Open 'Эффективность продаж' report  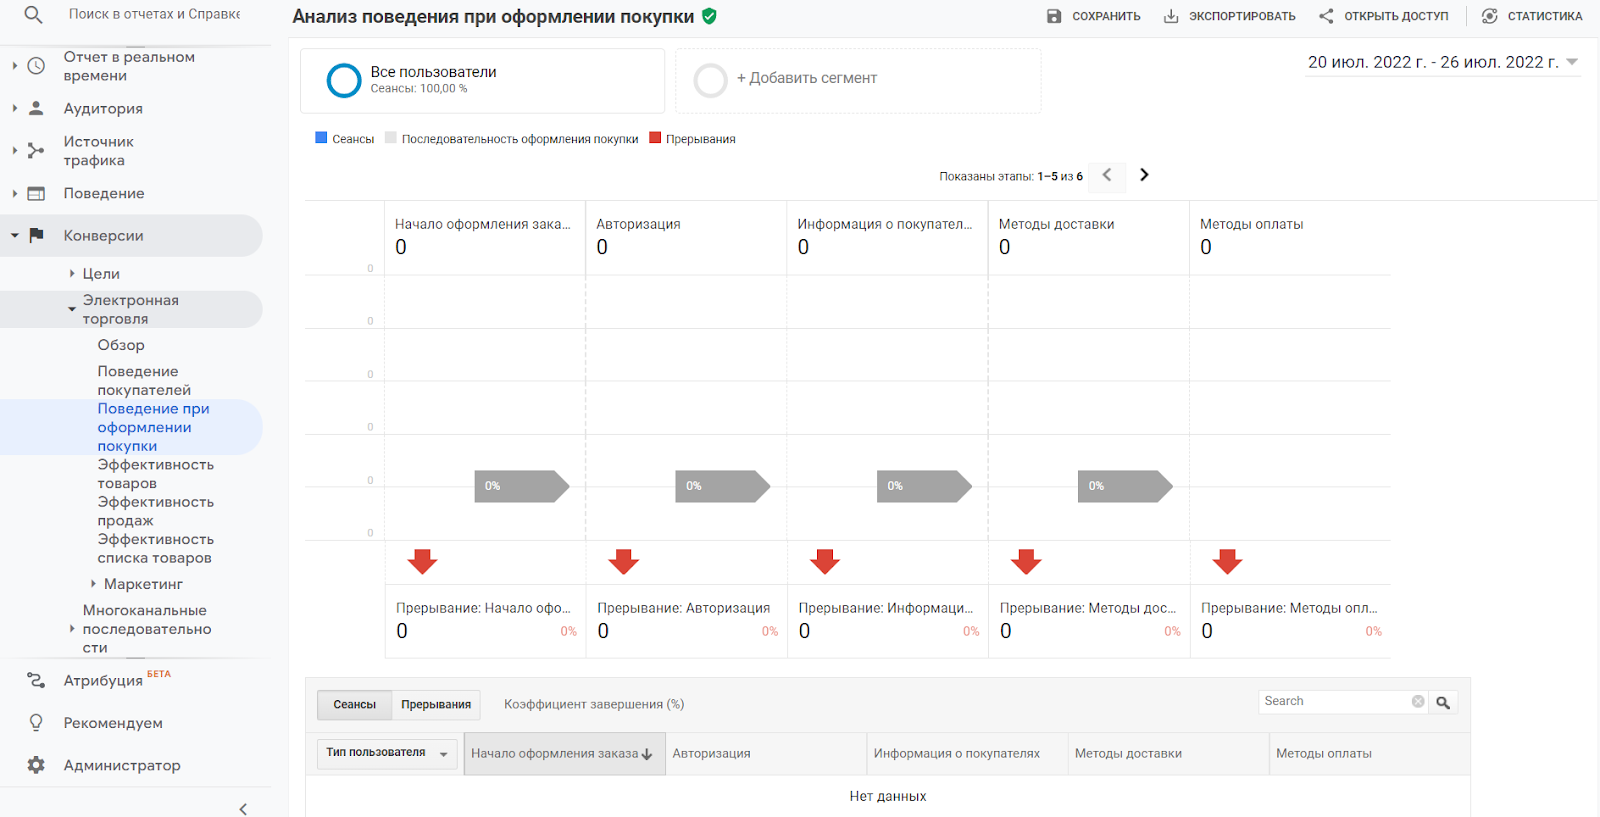(x=156, y=511)
